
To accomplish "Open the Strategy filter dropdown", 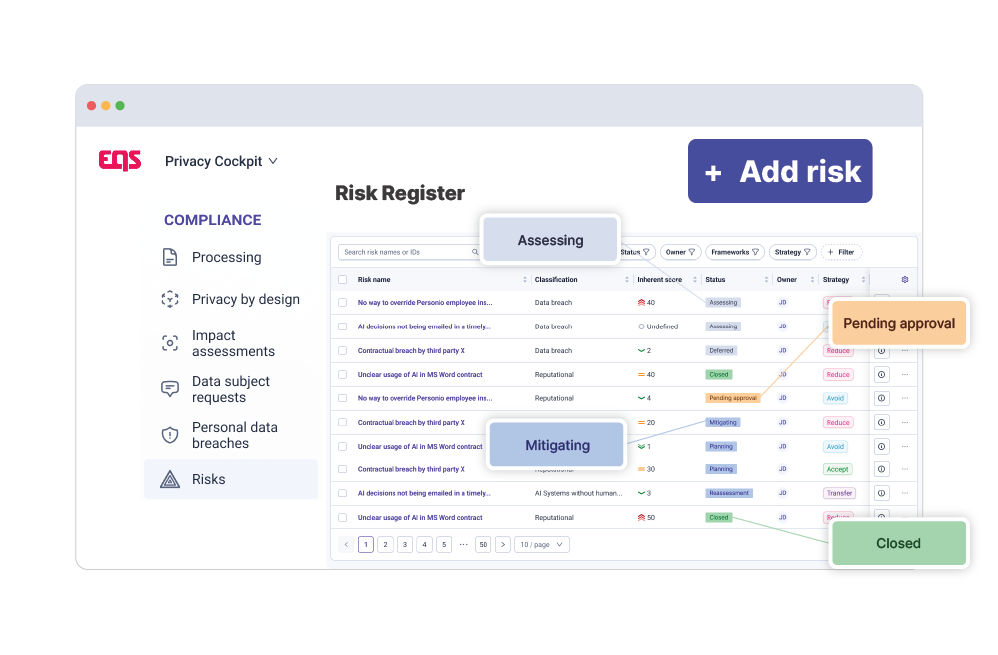I will (794, 253).
